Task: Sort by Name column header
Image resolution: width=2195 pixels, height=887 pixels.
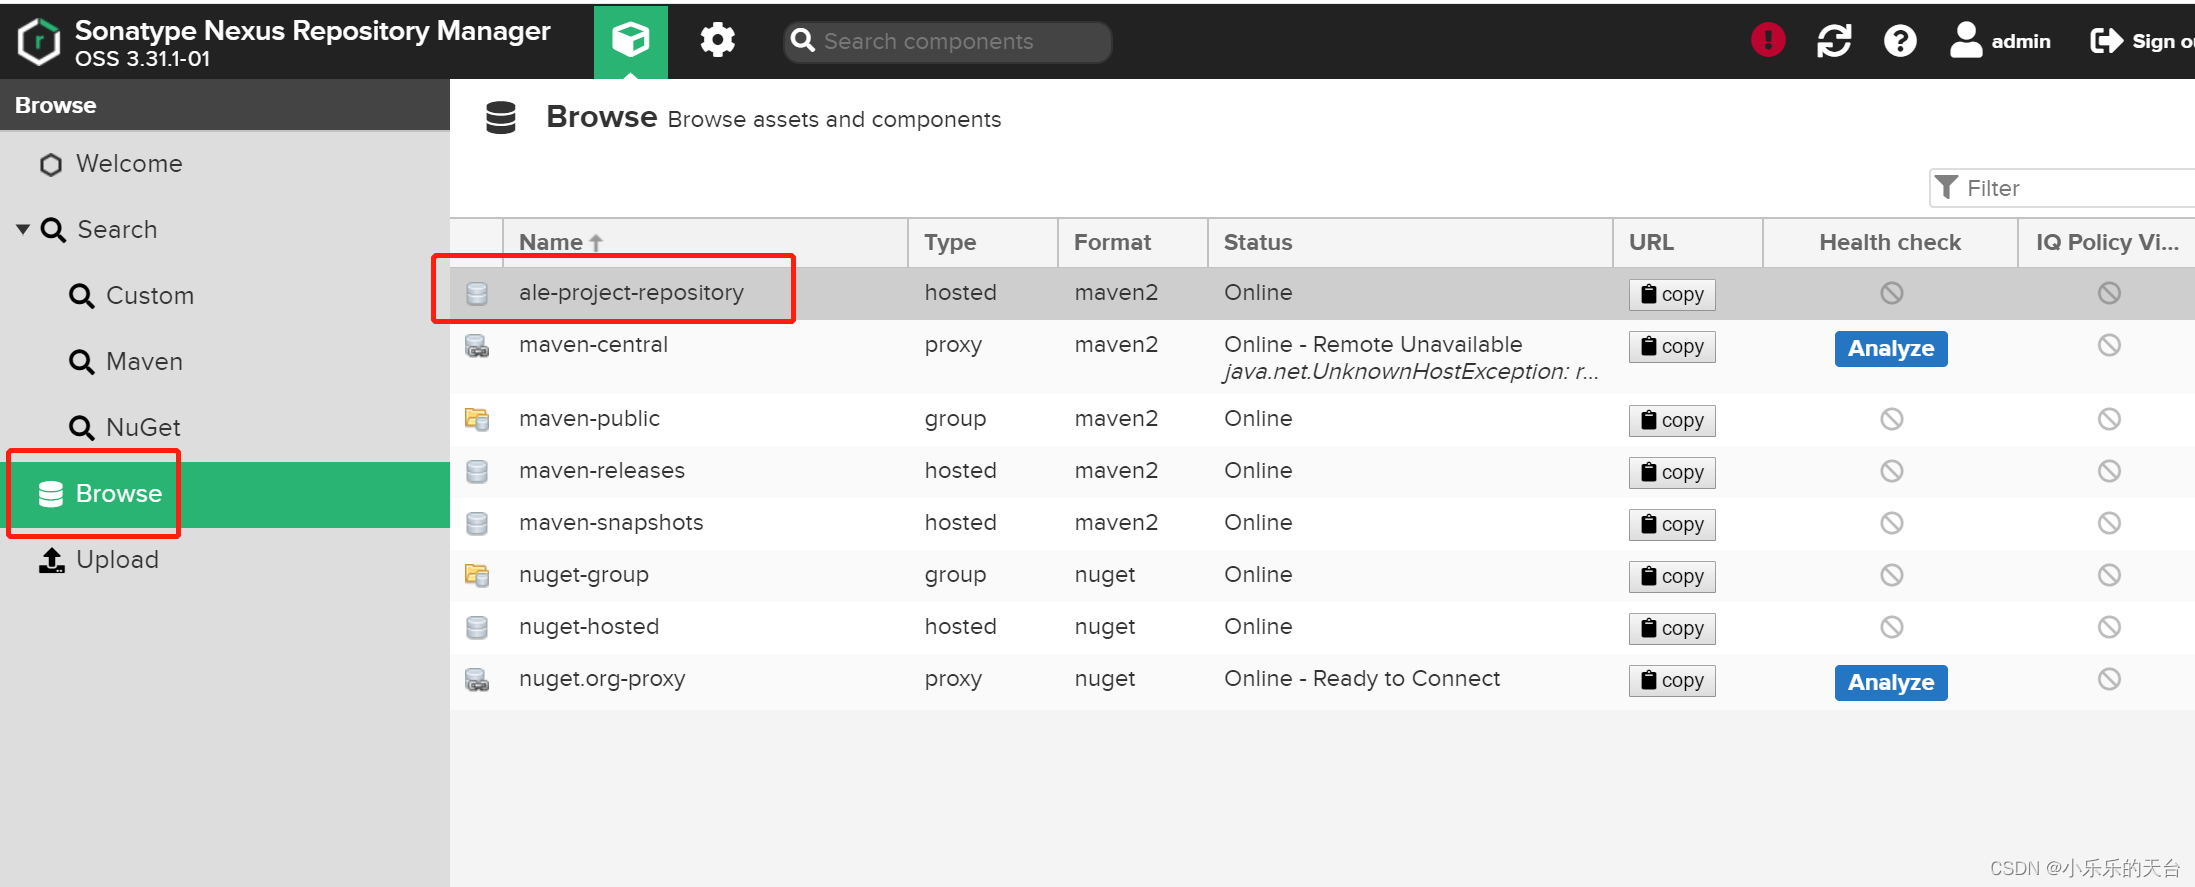Action: pos(705,242)
